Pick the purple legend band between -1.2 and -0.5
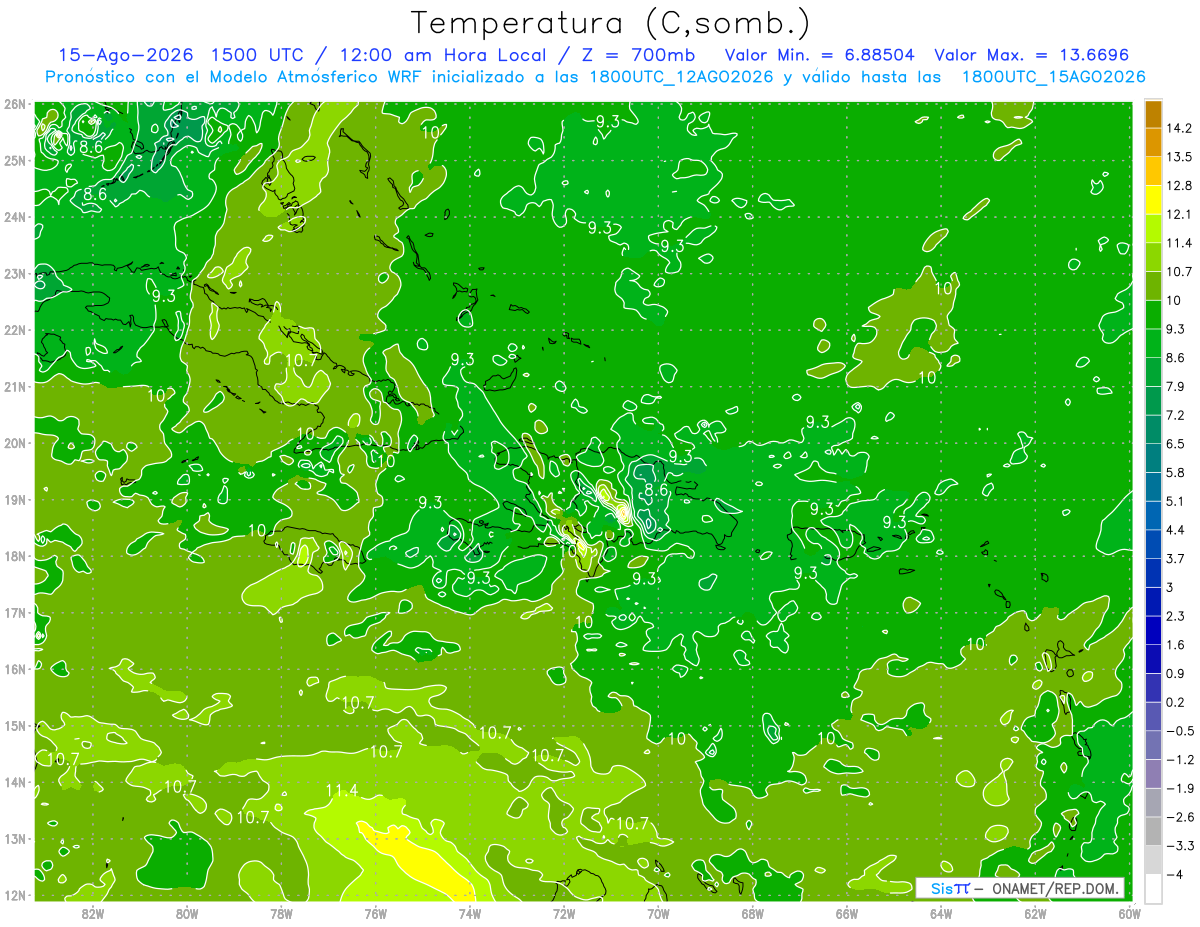Image resolution: width=1200 pixels, height=927 pixels. 1153,745
